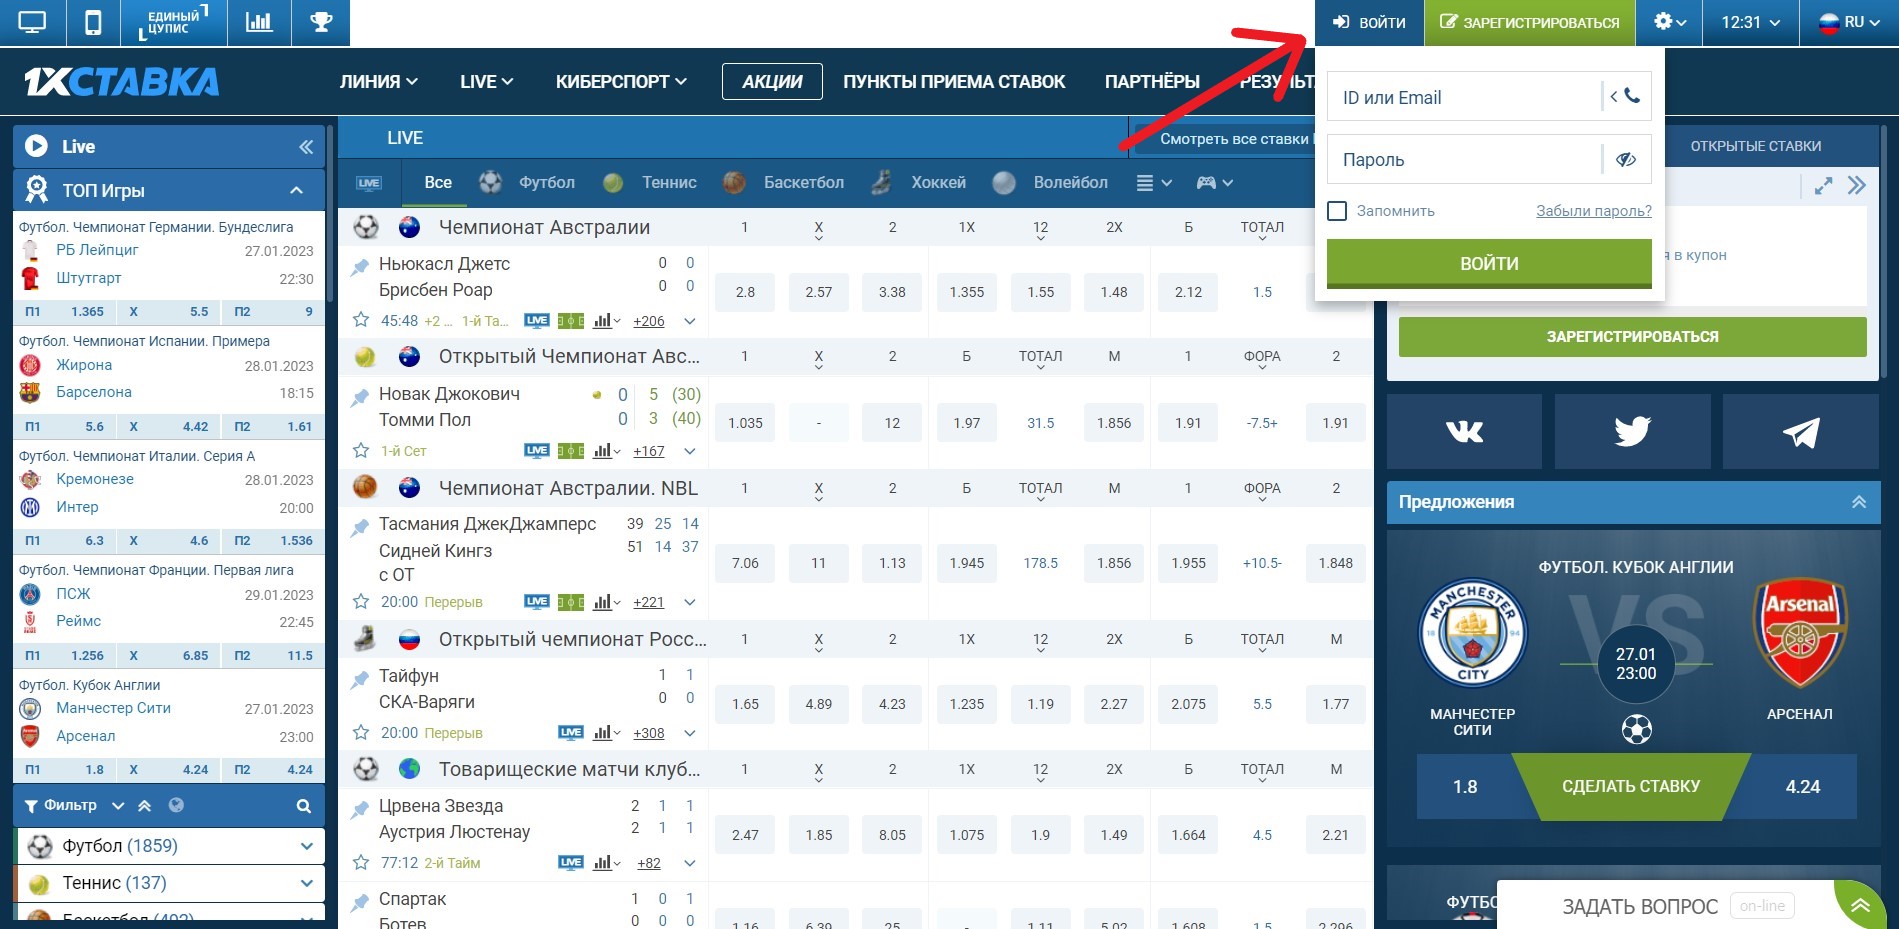Screen dimensions: 1899x929
Task: Open time 12:31 dropdown
Action: point(1751,22)
